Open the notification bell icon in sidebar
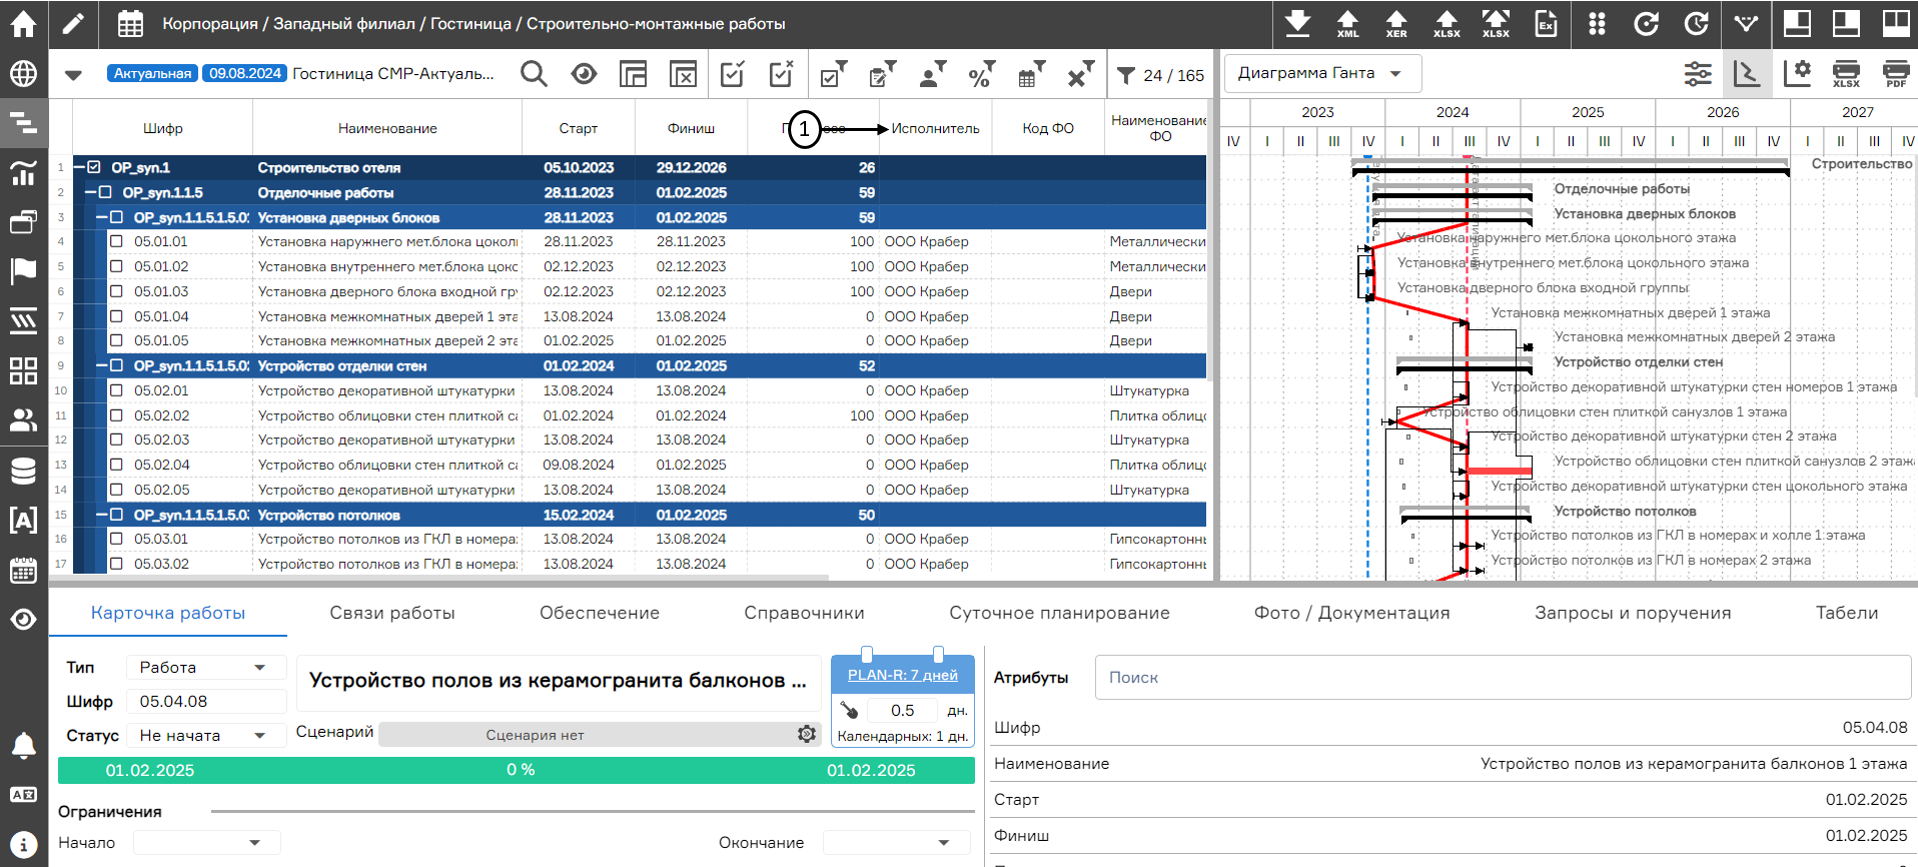 coord(23,745)
